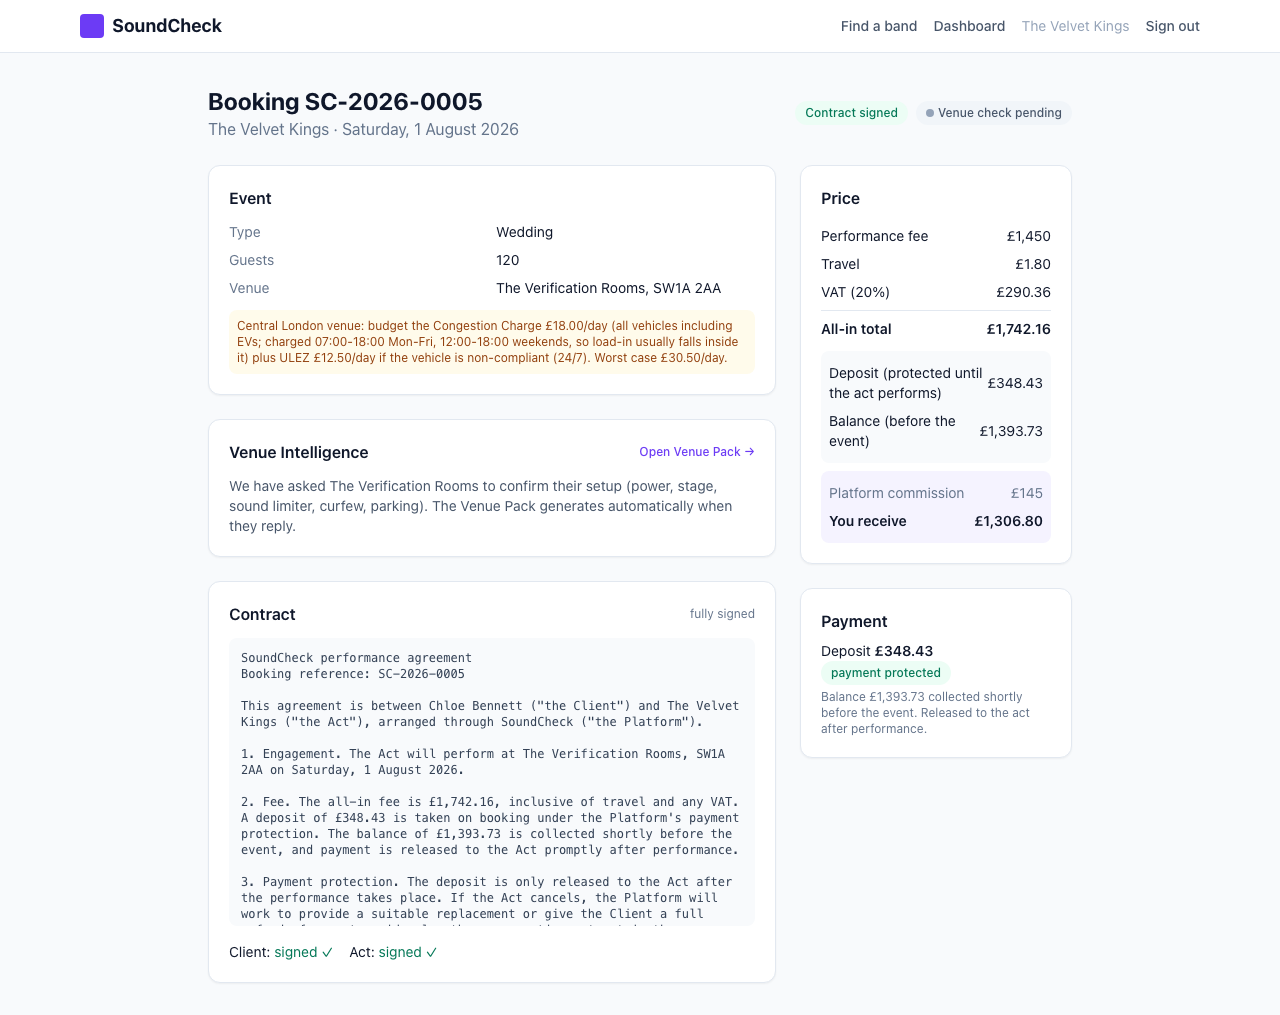Click the guests value 120
Screen dimensions: 1280x1015
tap(508, 260)
